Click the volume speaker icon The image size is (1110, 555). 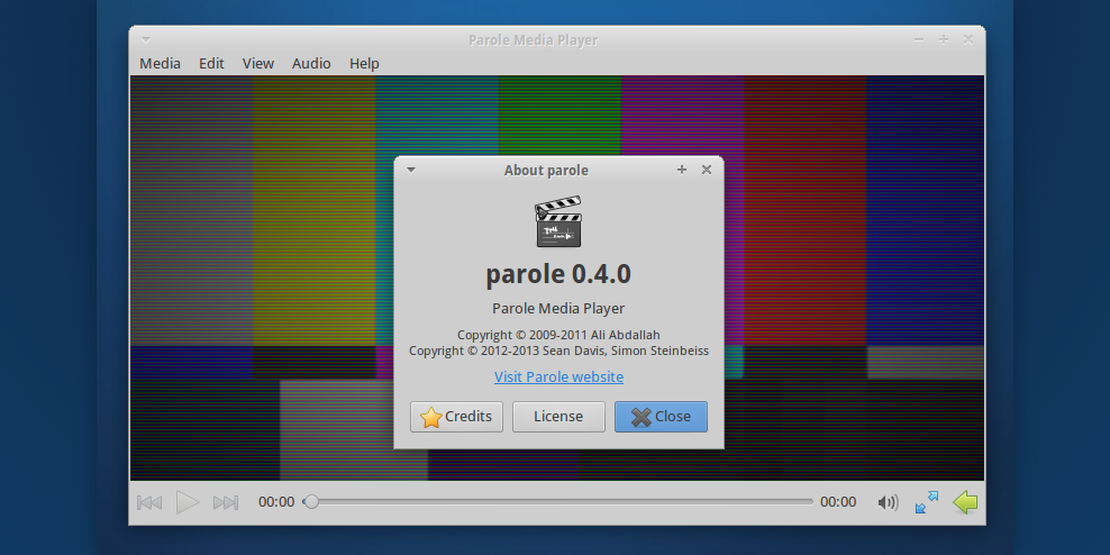coord(888,503)
